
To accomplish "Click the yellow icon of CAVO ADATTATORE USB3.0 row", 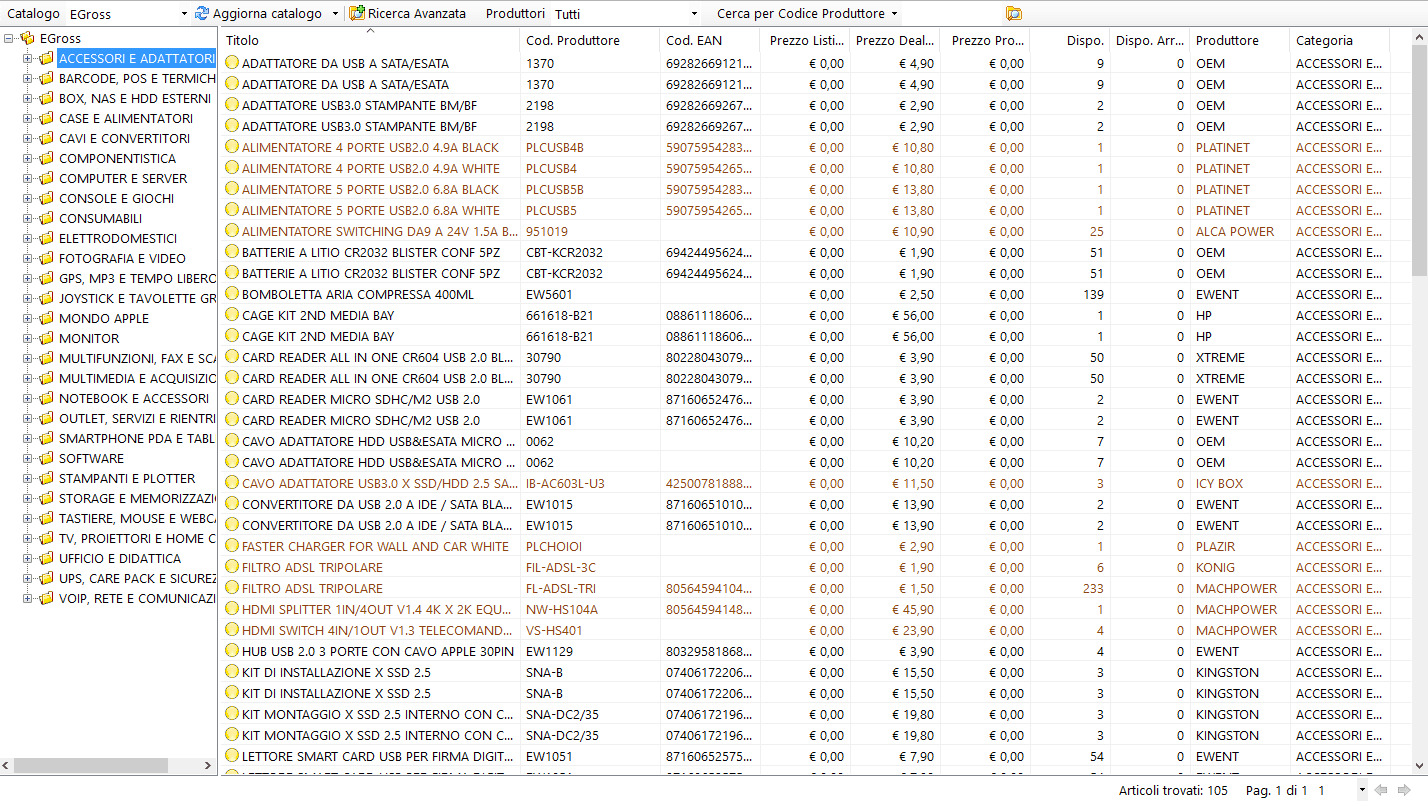I will click(x=232, y=483).
